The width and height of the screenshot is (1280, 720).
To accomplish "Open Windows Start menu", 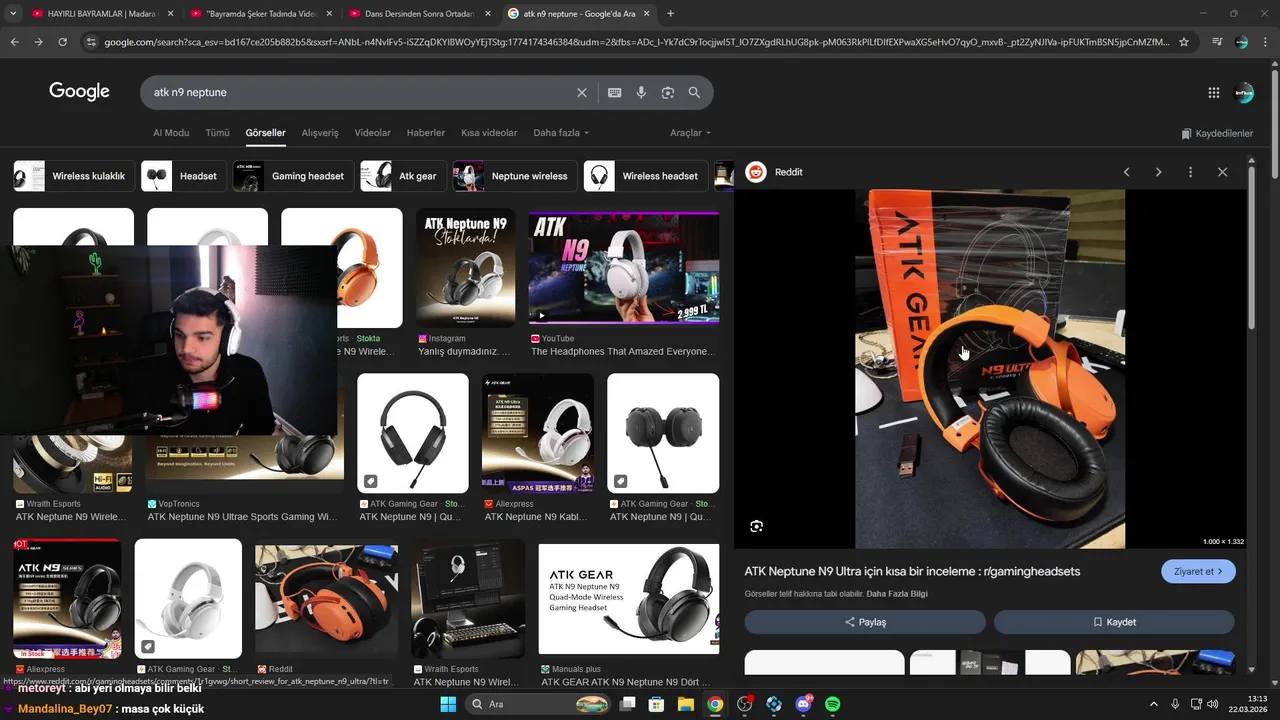I will click(448, 704).
